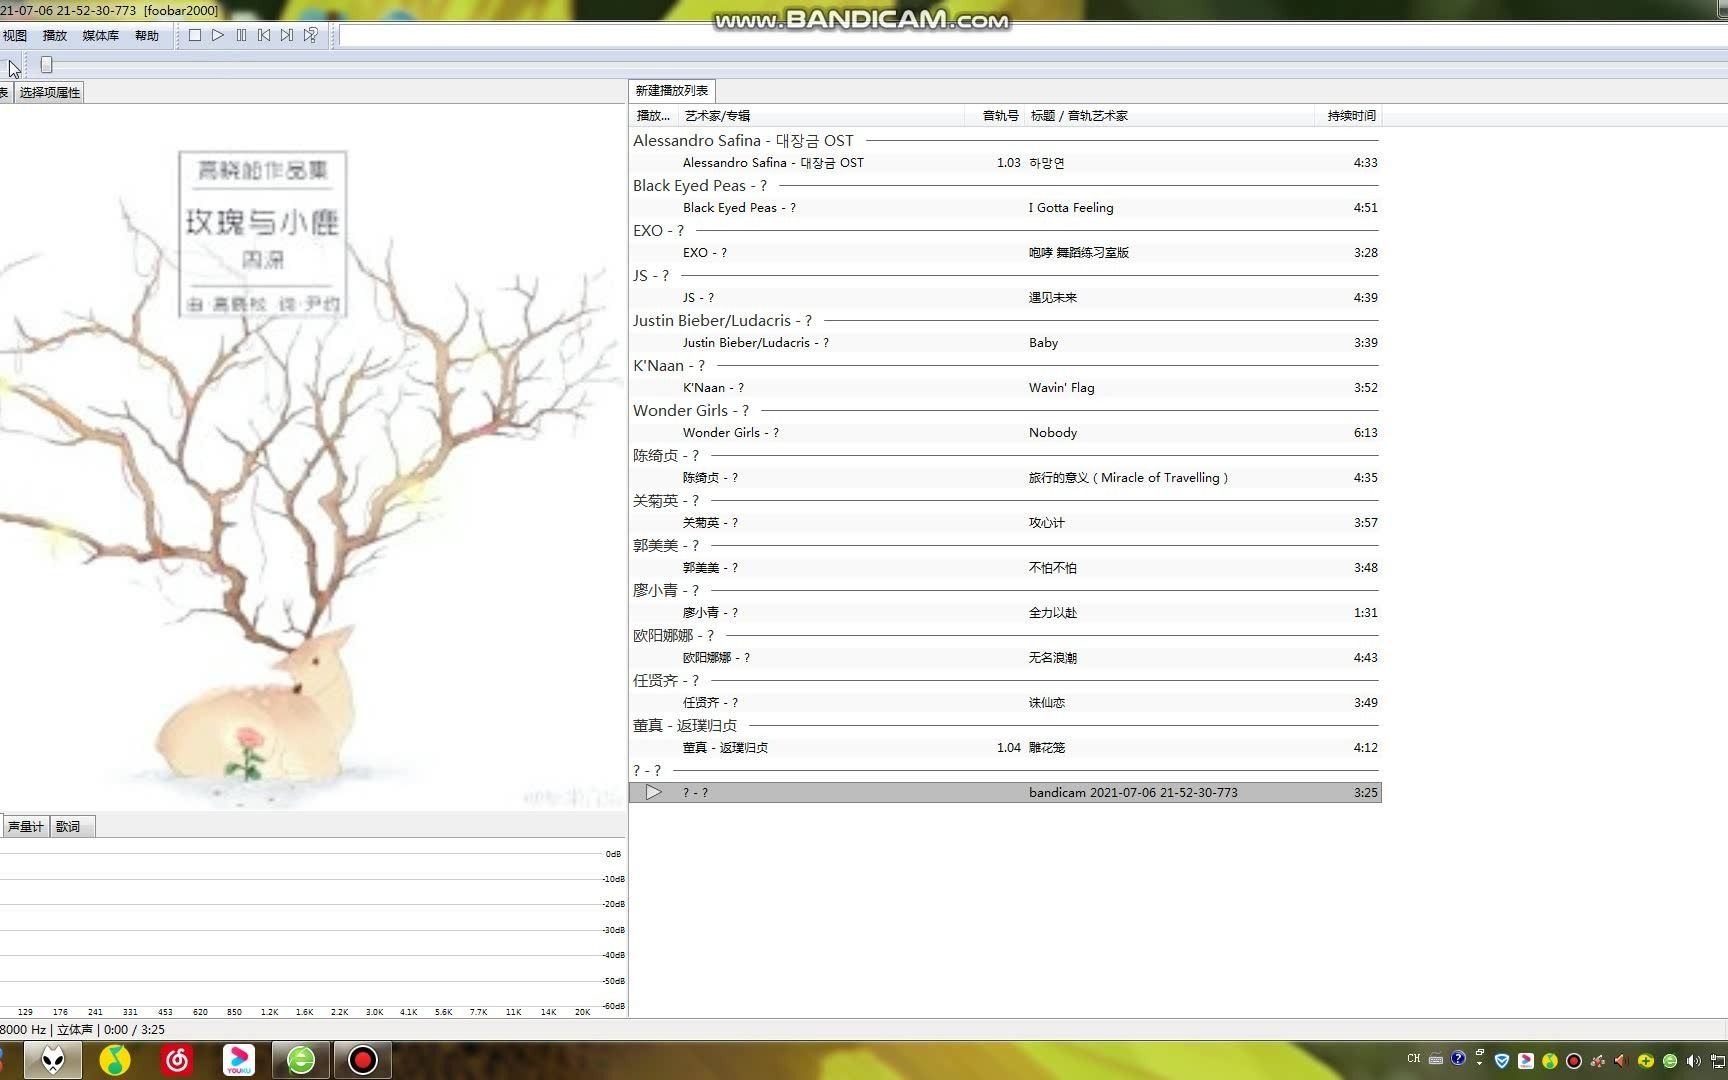This screenshot has height=1080, width=1728.
Task: Select the 无名浪潮 track
Action: click(1005, 657)
